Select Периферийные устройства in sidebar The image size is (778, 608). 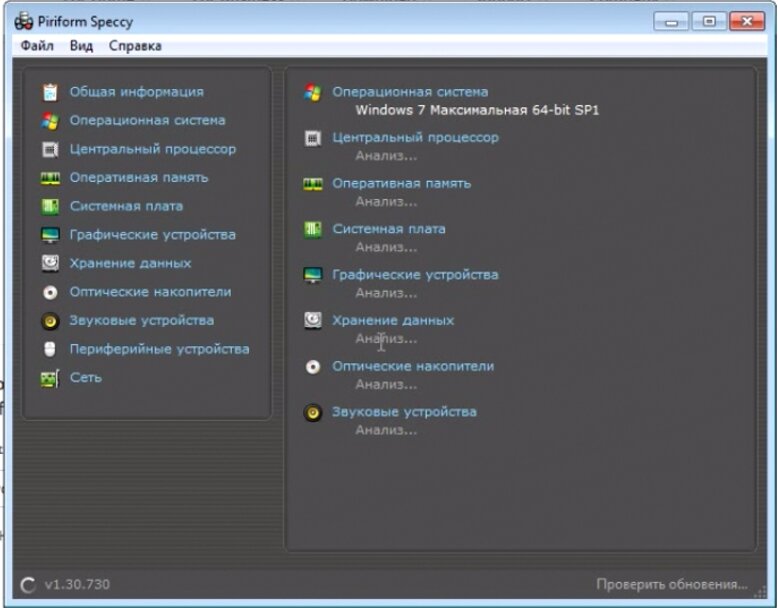pyautogui.click(x=159, y=349)
